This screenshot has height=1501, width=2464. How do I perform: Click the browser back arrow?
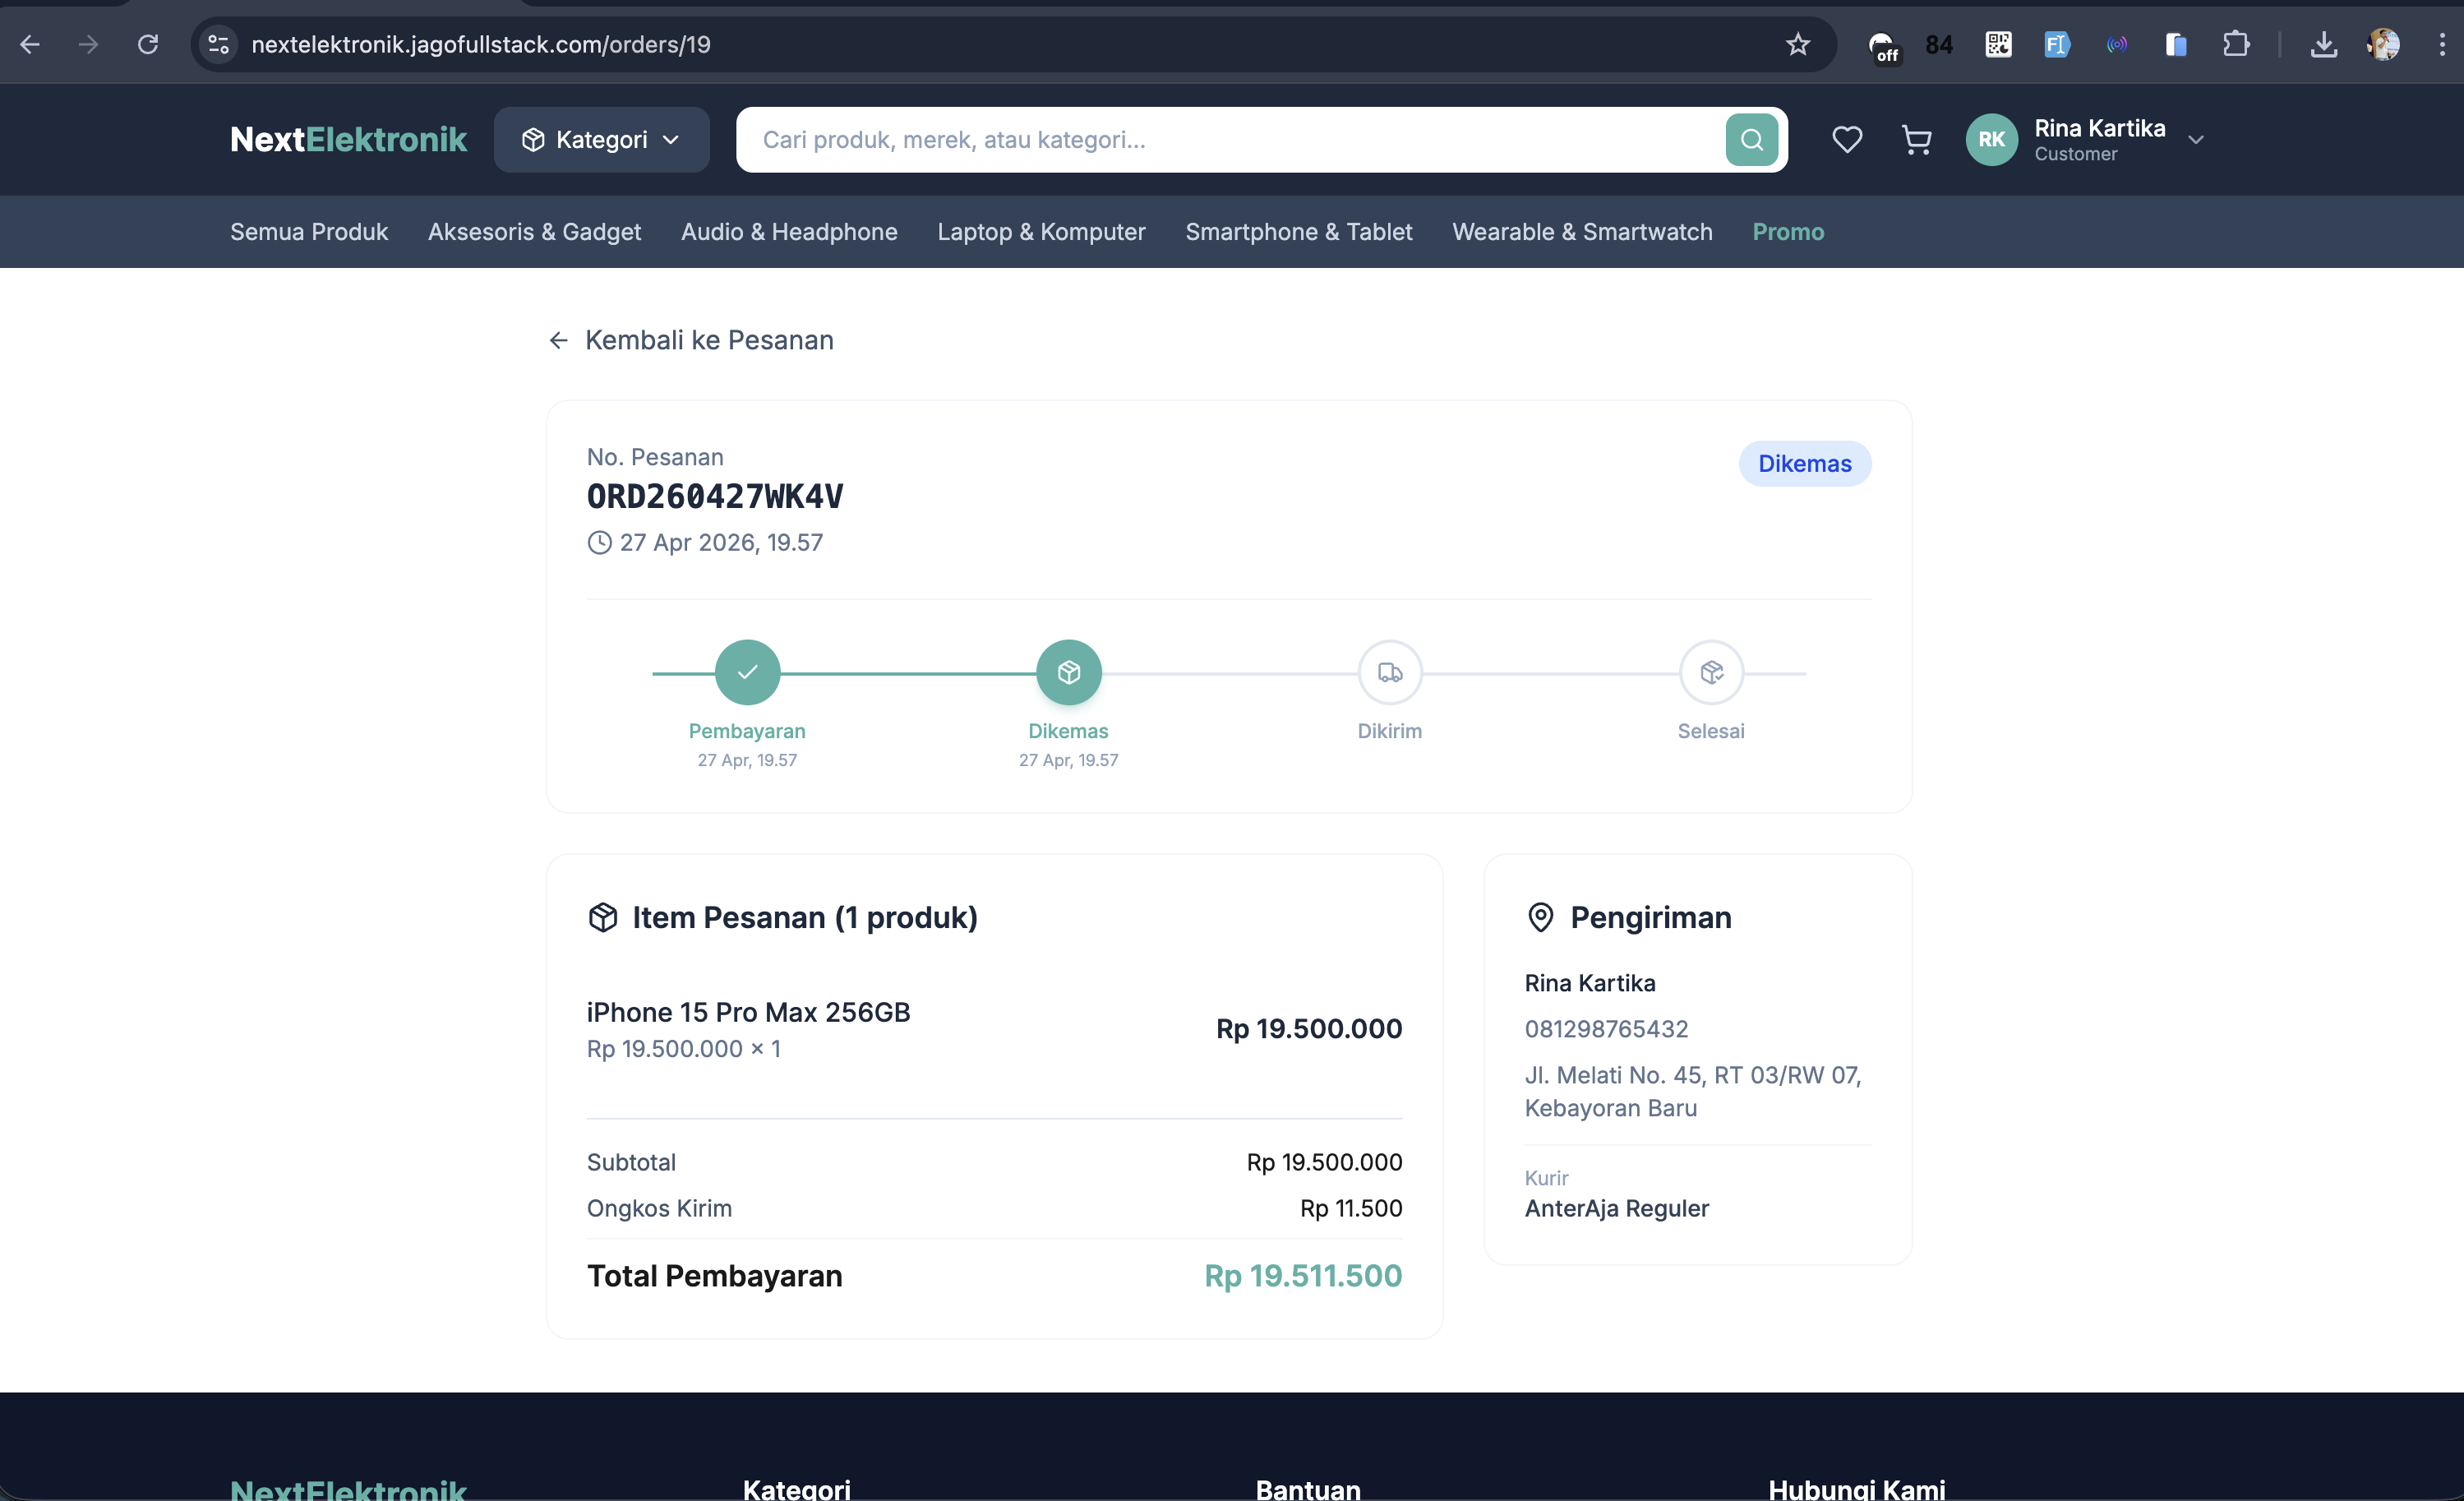[x=30, y=44]
